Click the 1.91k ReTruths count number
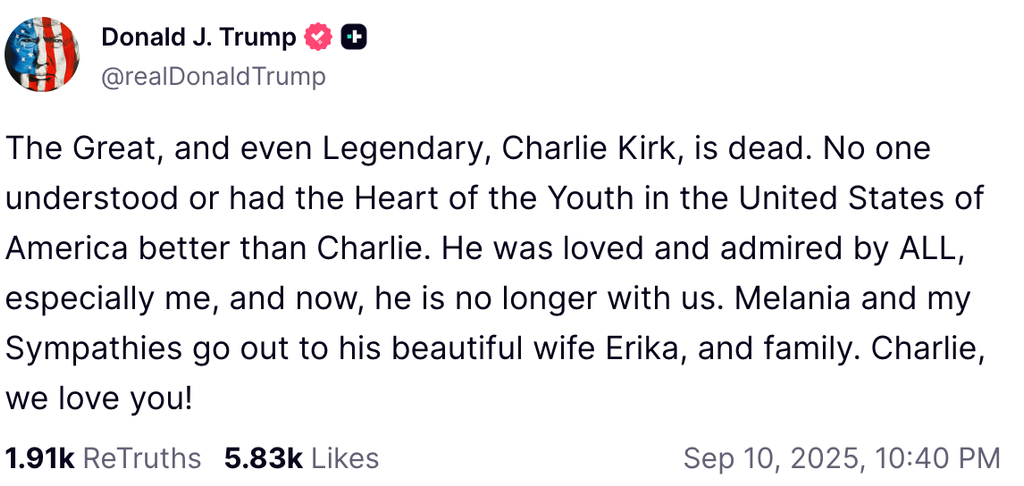This screenshot has width=1024, height=486. pos(39,459)
